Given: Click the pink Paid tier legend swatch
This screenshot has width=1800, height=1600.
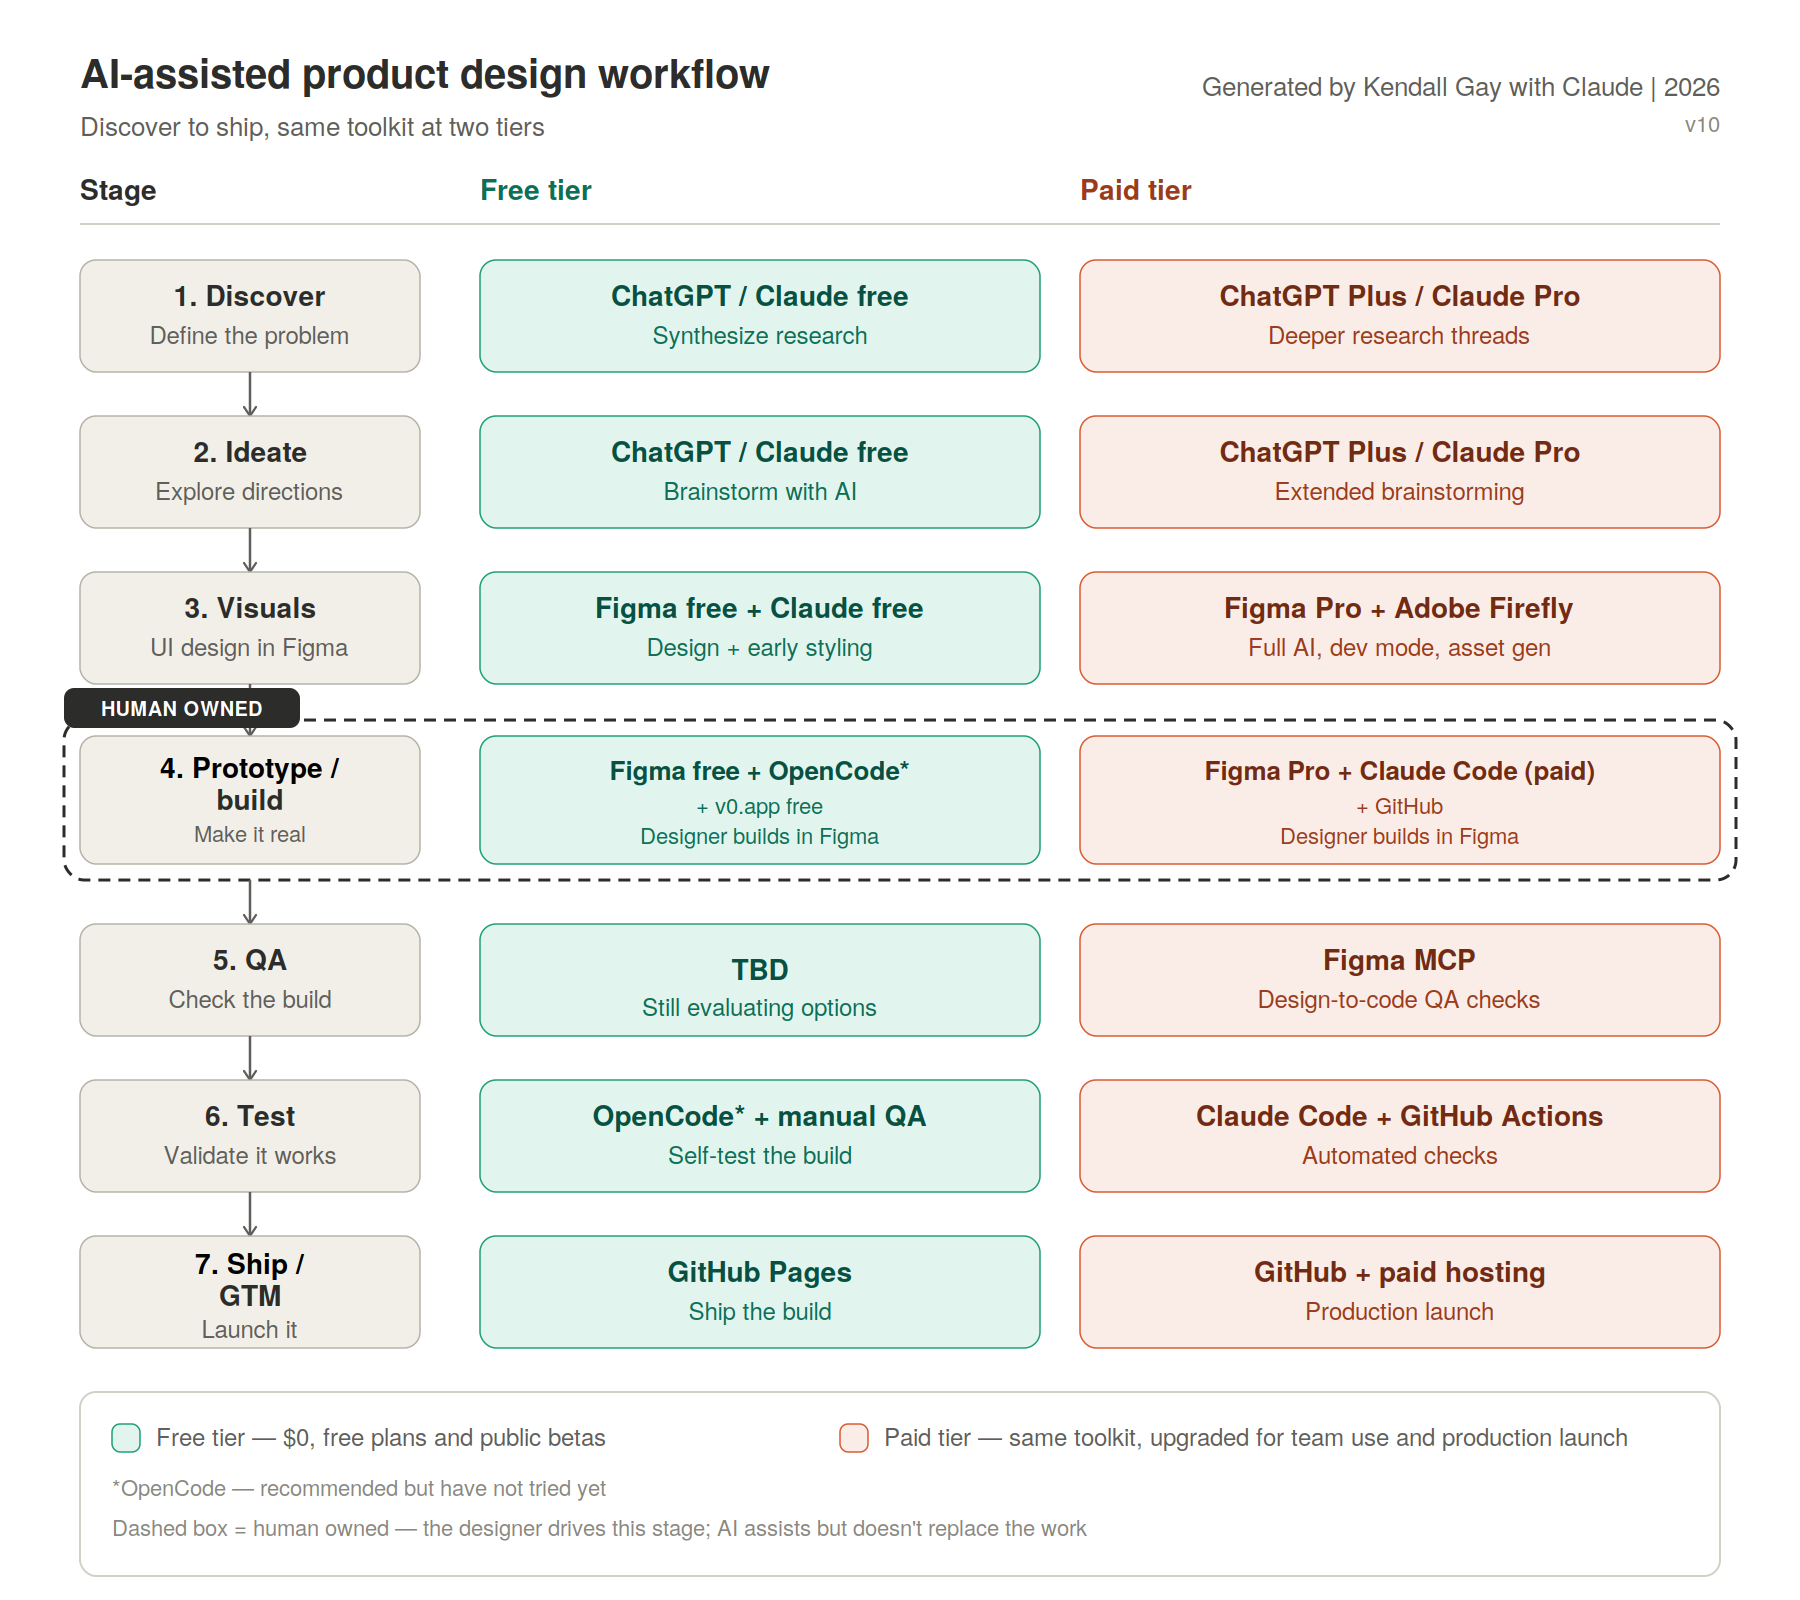Looking at the screenshot, I should (854, 1438).
